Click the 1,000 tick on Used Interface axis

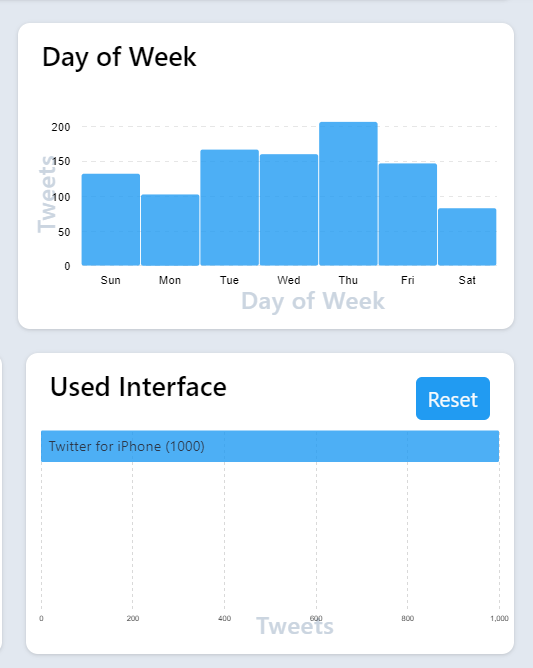coord(499,619)
